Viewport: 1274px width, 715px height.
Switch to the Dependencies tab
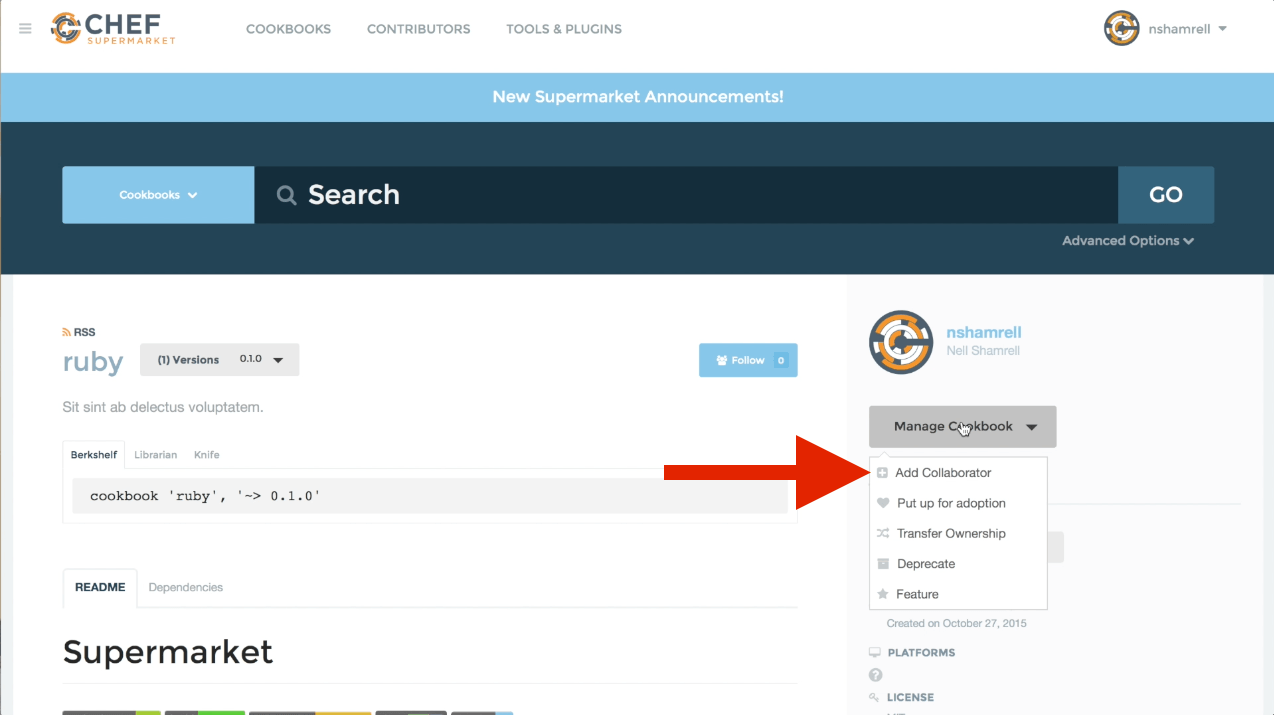point(185,587)
